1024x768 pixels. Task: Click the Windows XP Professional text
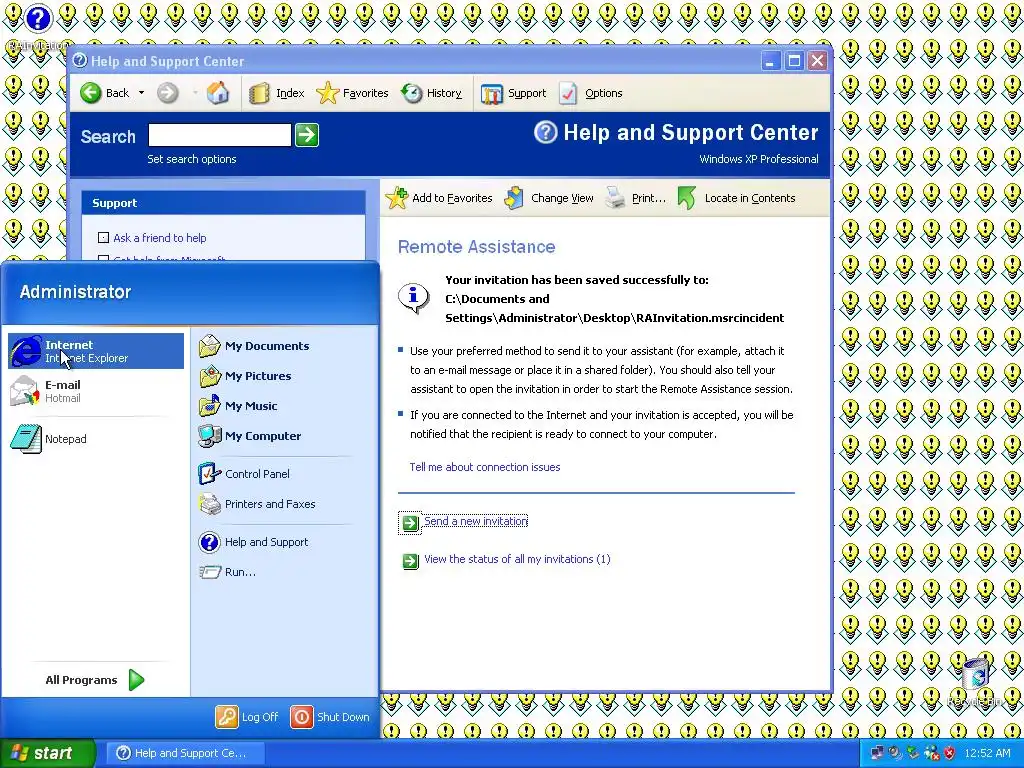click(758, 159)
